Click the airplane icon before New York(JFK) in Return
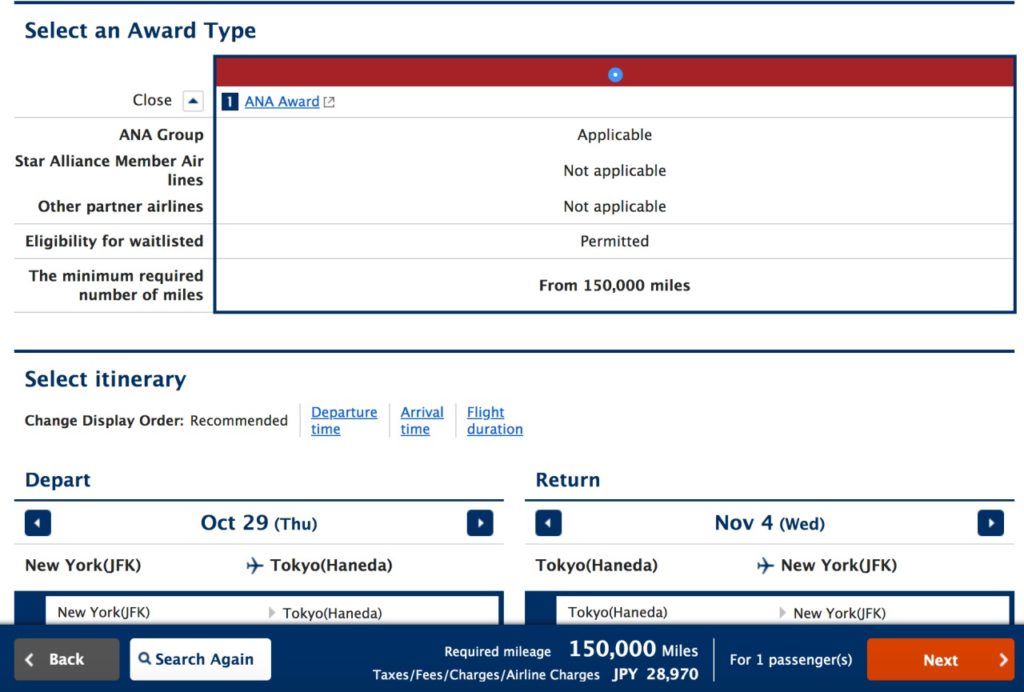 click(x=765, y=565)
